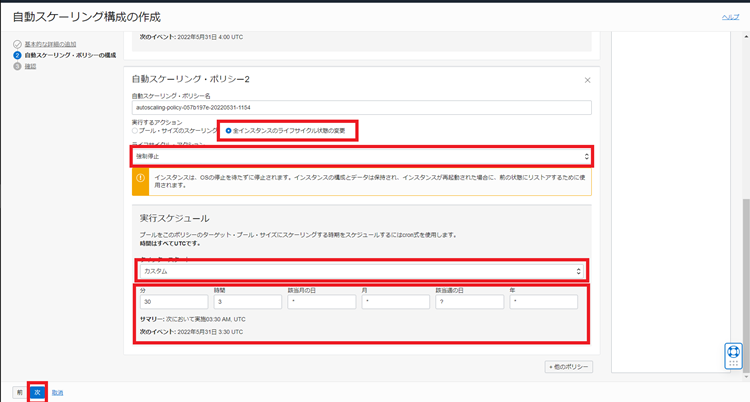Close autoscaling policy 2 with X icon
Viewport: 750px width, 402px height.
point(587,79)
